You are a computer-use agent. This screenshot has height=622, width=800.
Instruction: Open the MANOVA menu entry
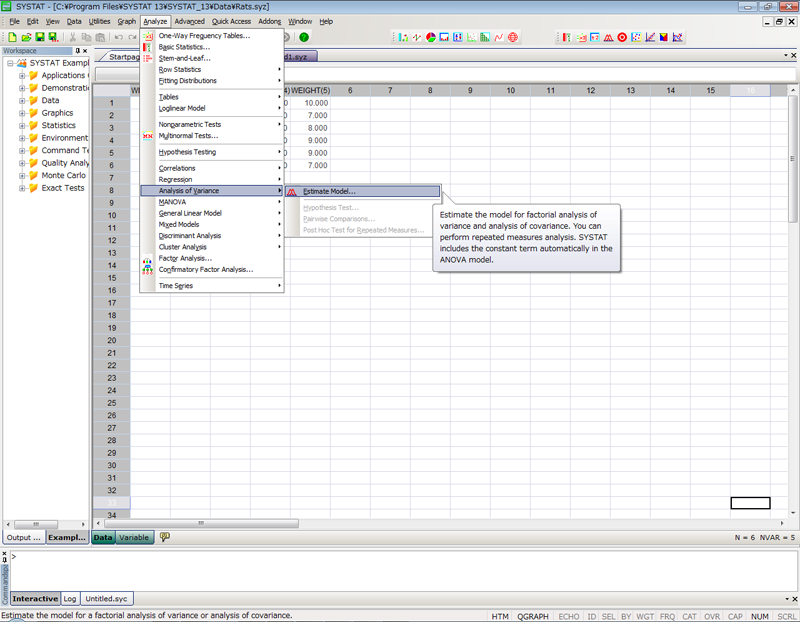[x=212, y=202]
